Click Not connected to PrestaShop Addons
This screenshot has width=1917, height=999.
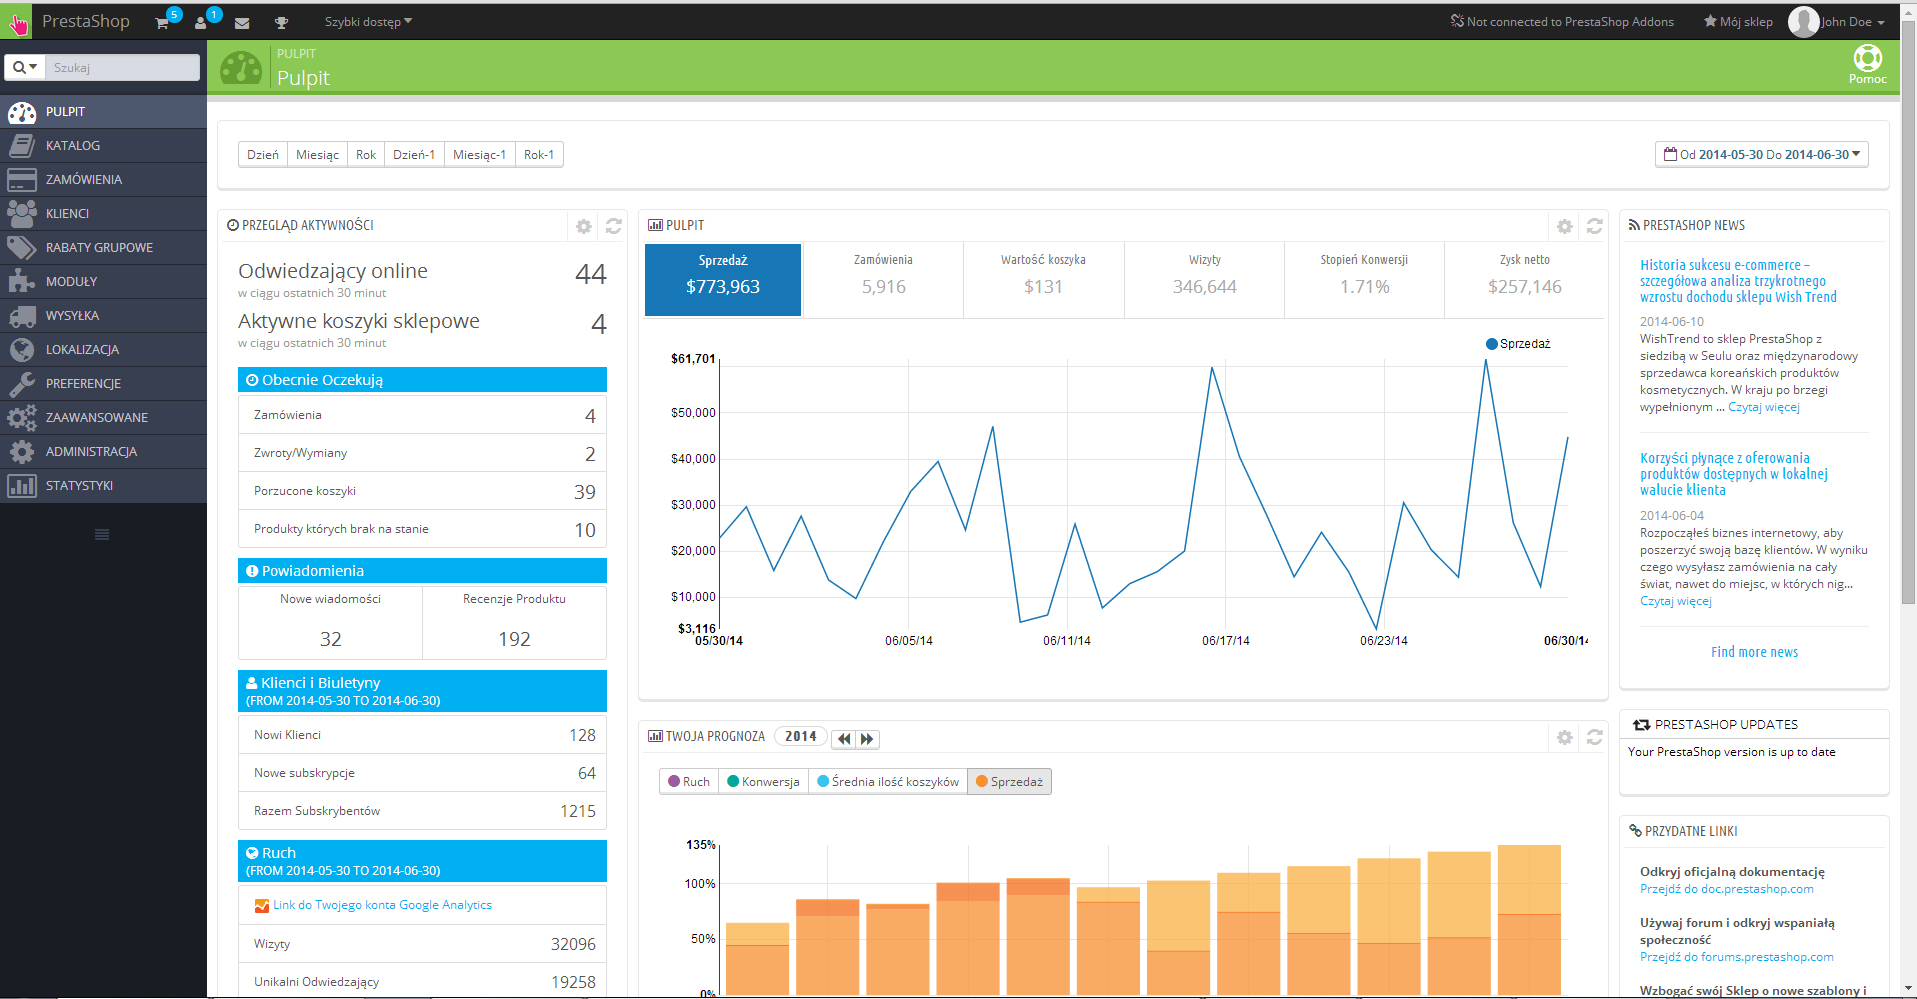(x=1562, y=22)
